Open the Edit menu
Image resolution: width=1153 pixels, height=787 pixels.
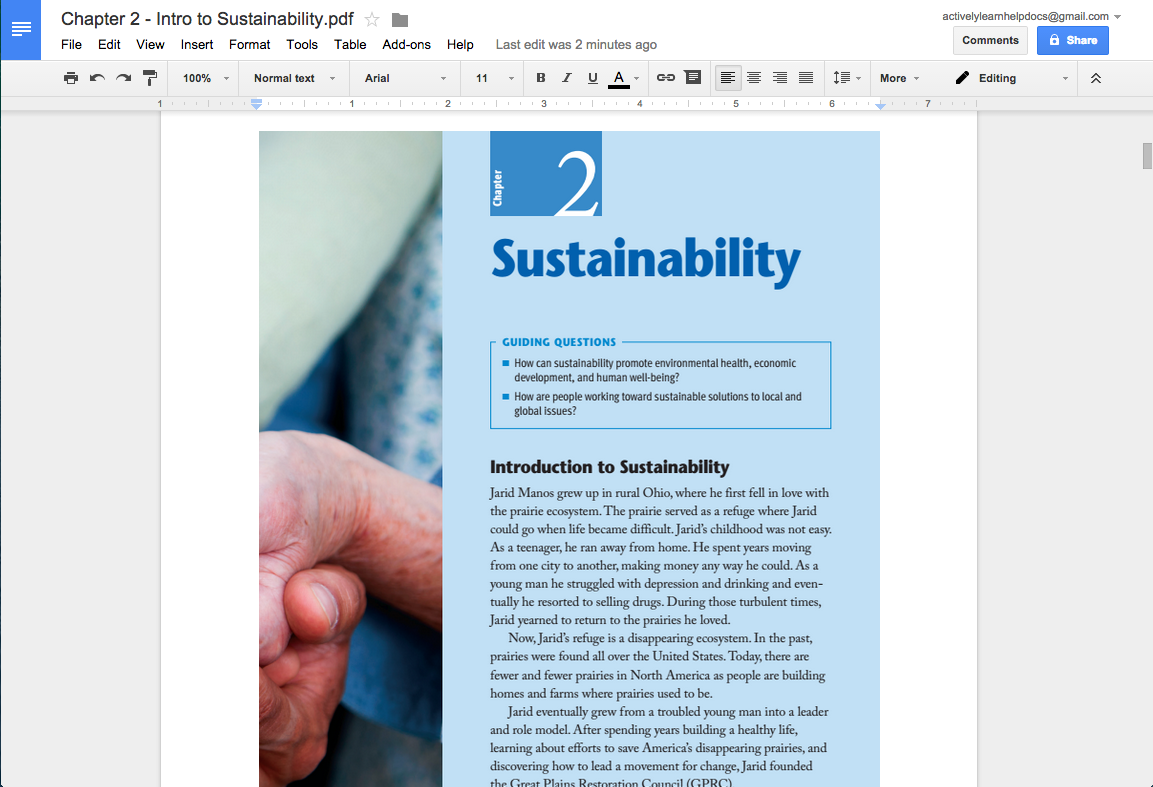click(x=109, y=45)
